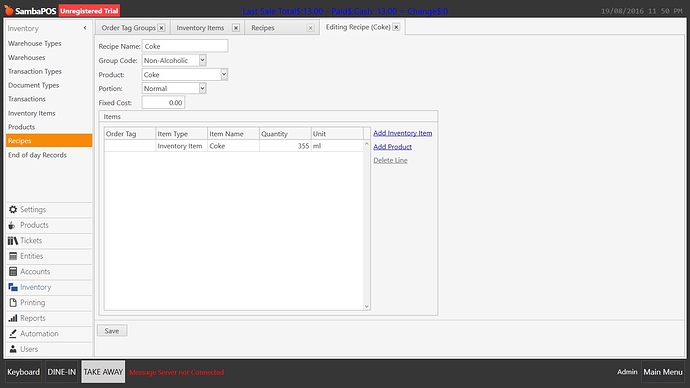690x388 pixels.
Task: Switch to Recipes tab
Action: point(263,28)
